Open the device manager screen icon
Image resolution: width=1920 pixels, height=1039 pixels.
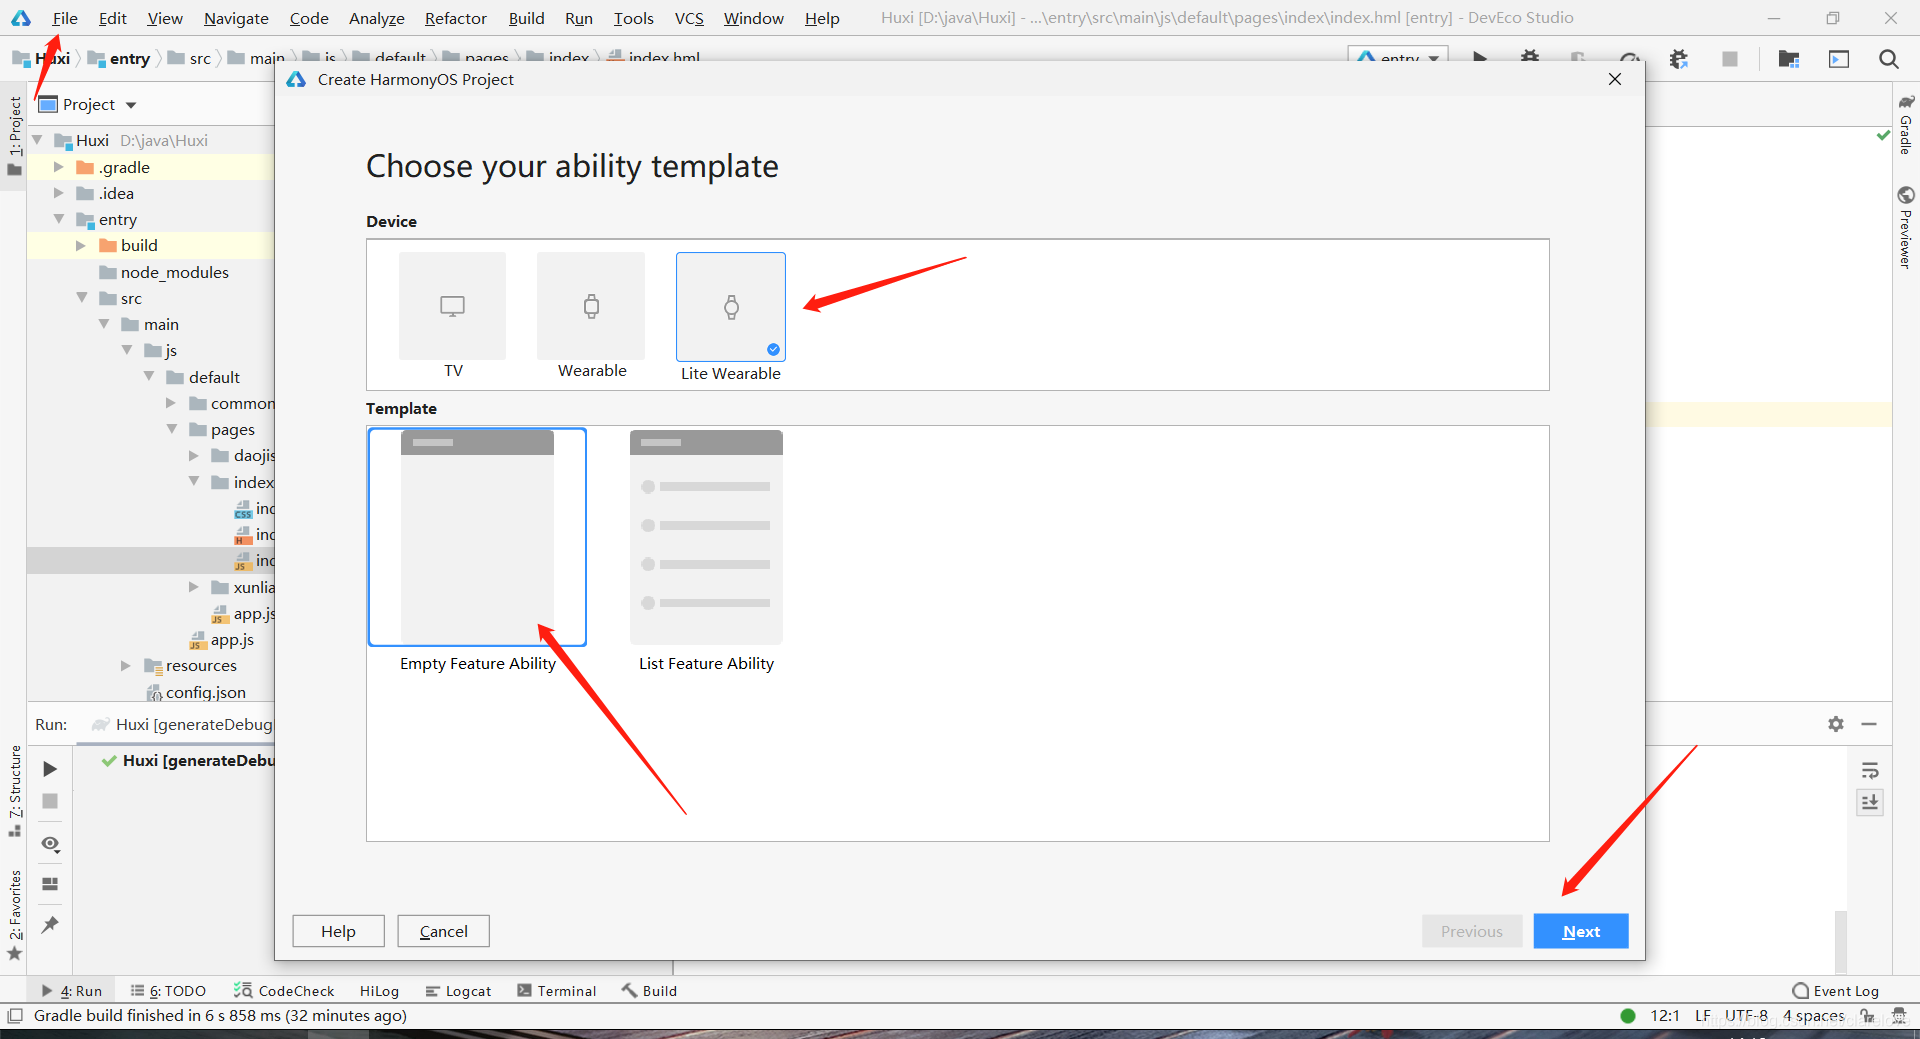pyautogui.click(x=1839, y=59)
